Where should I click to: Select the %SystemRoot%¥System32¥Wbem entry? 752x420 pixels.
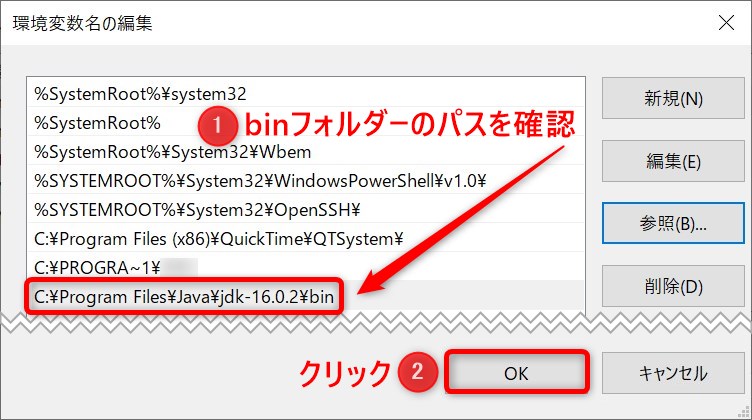pyautogui.click(x=306, y=151)
